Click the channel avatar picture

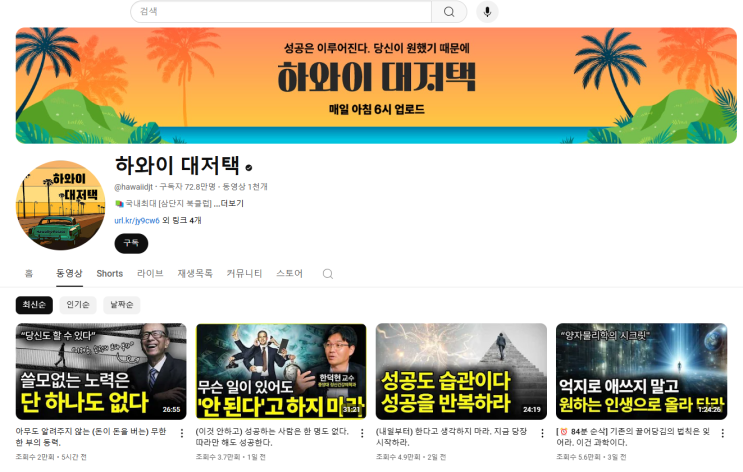pyautogui.click(x=61, y=205)
